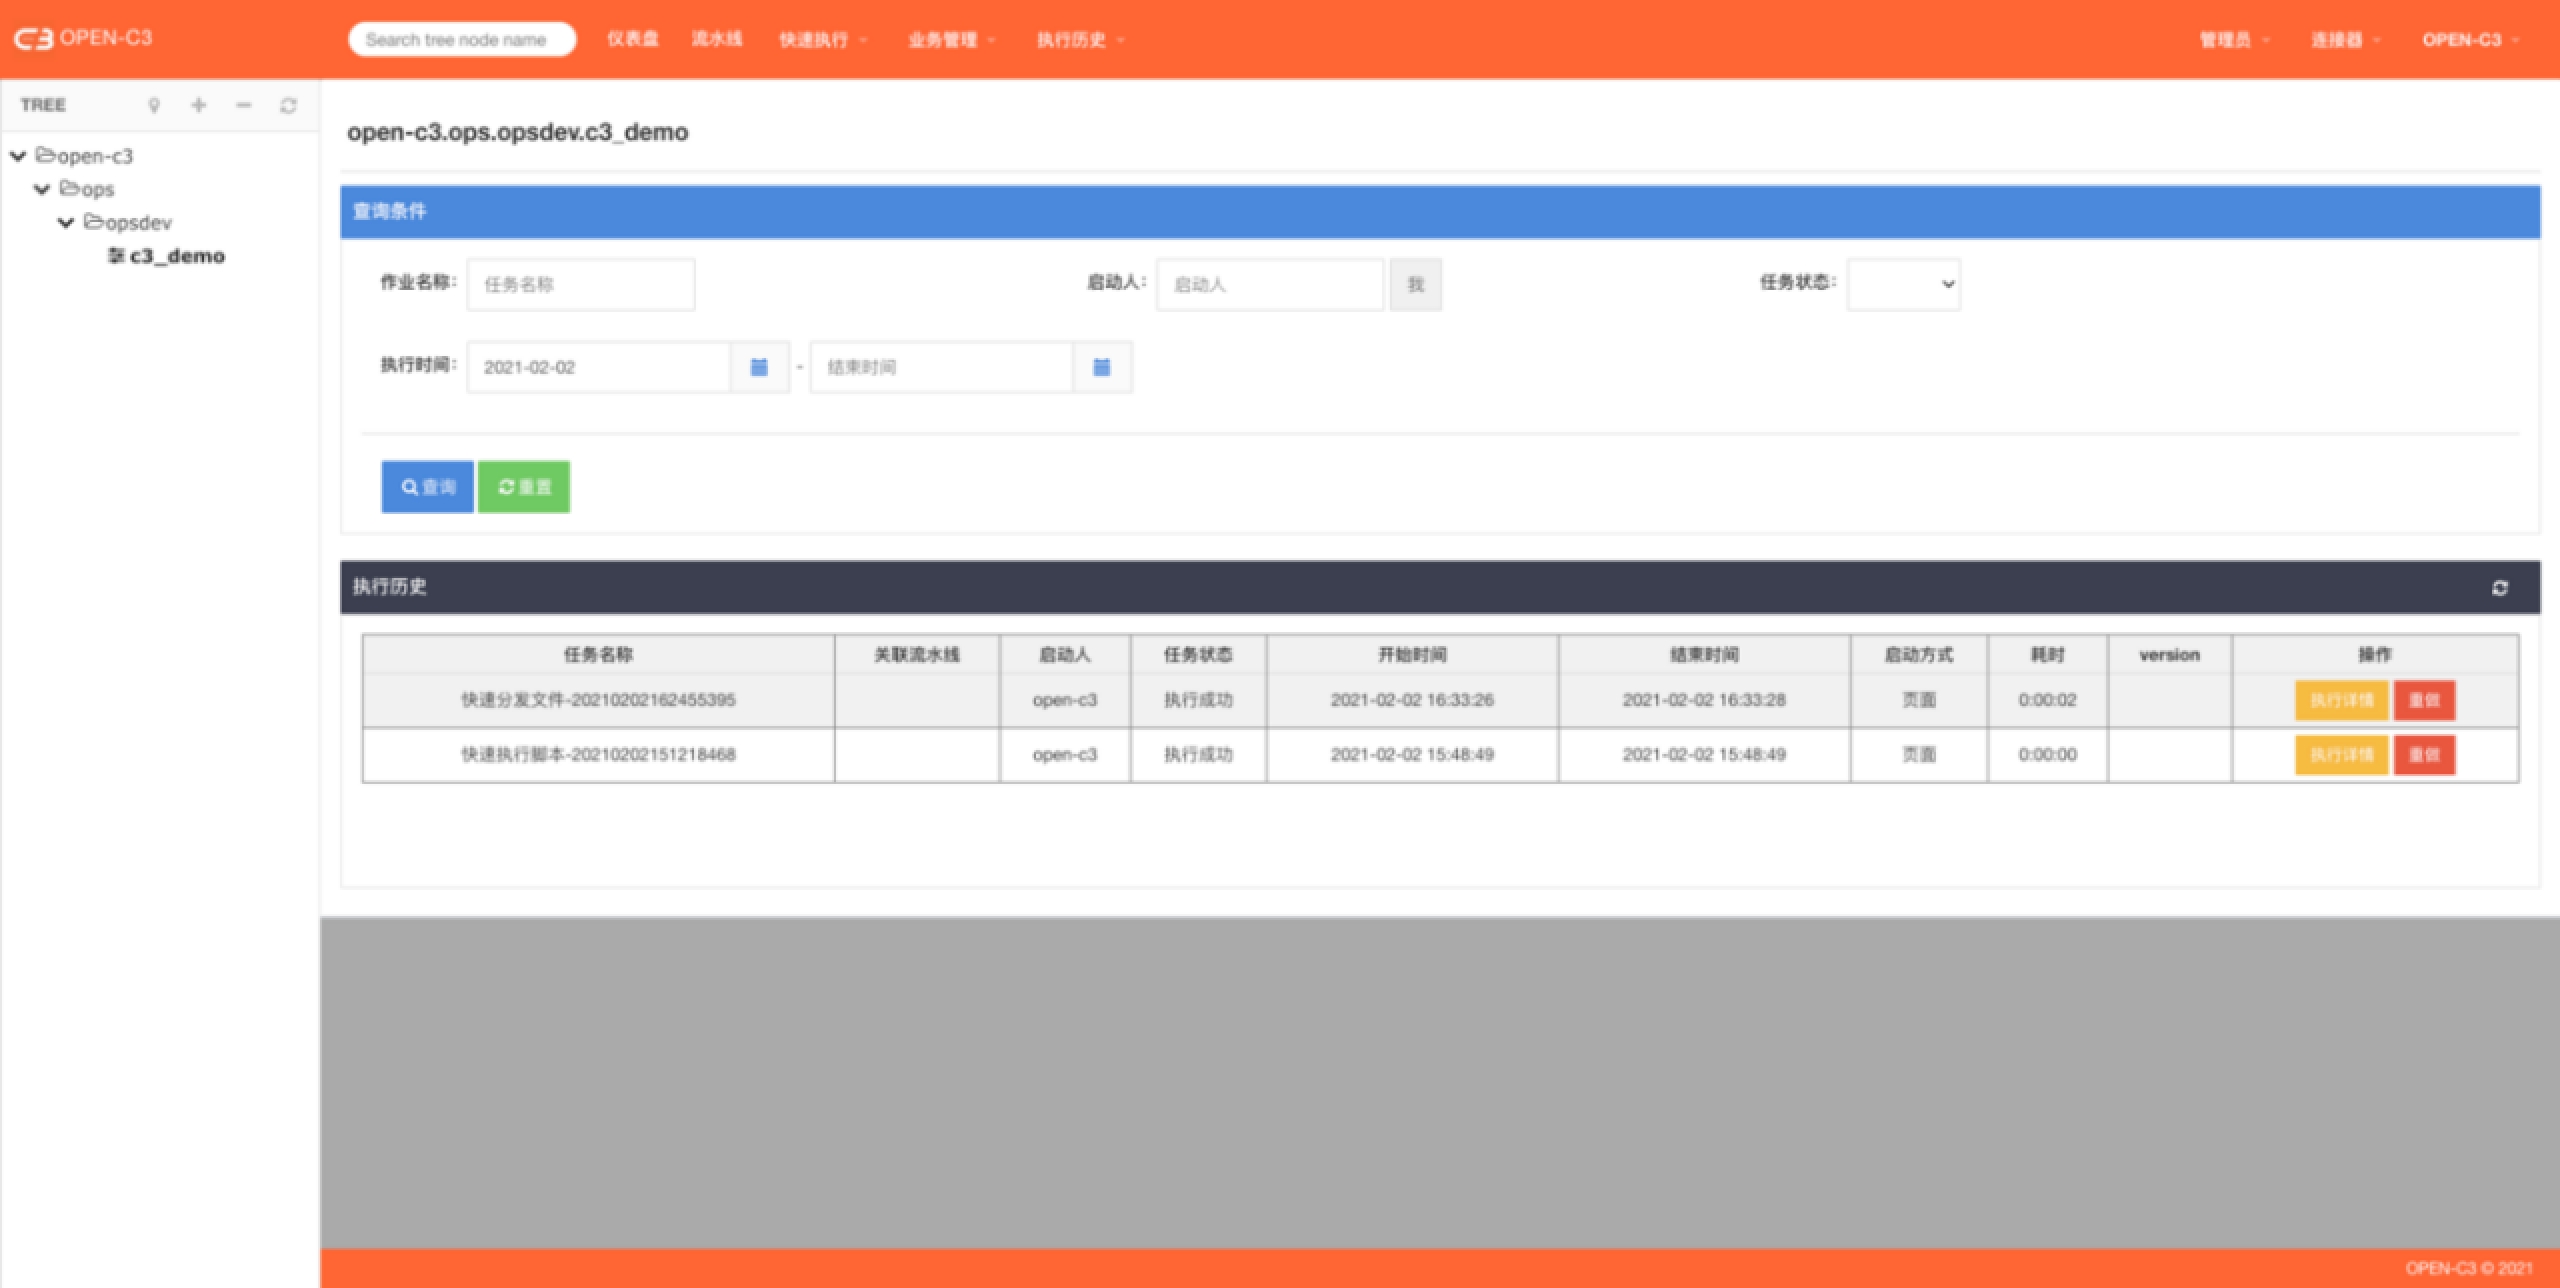Click the 作业名称 job name input field
The height and width of the screenshot is (1288, 2560).
pyautogui.click(x=580, y=284)
